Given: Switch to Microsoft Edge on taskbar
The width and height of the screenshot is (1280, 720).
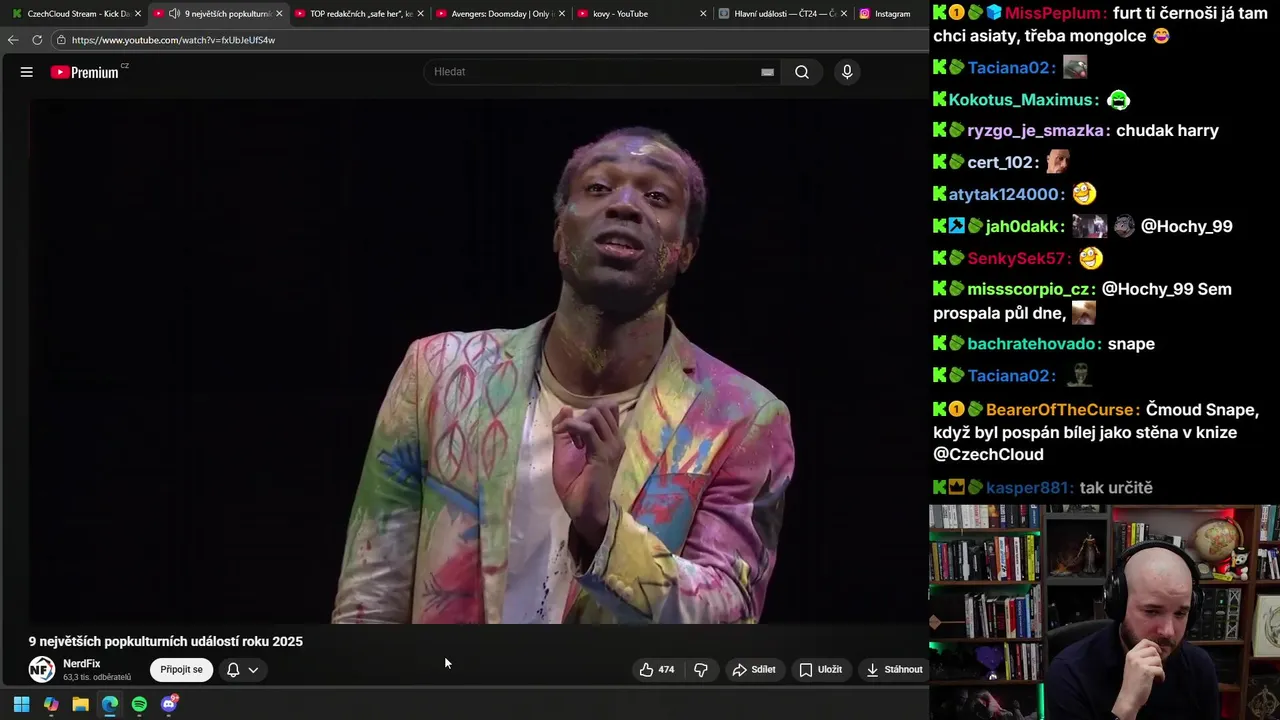Looking at the screenshot, I should tap(110, 704).
